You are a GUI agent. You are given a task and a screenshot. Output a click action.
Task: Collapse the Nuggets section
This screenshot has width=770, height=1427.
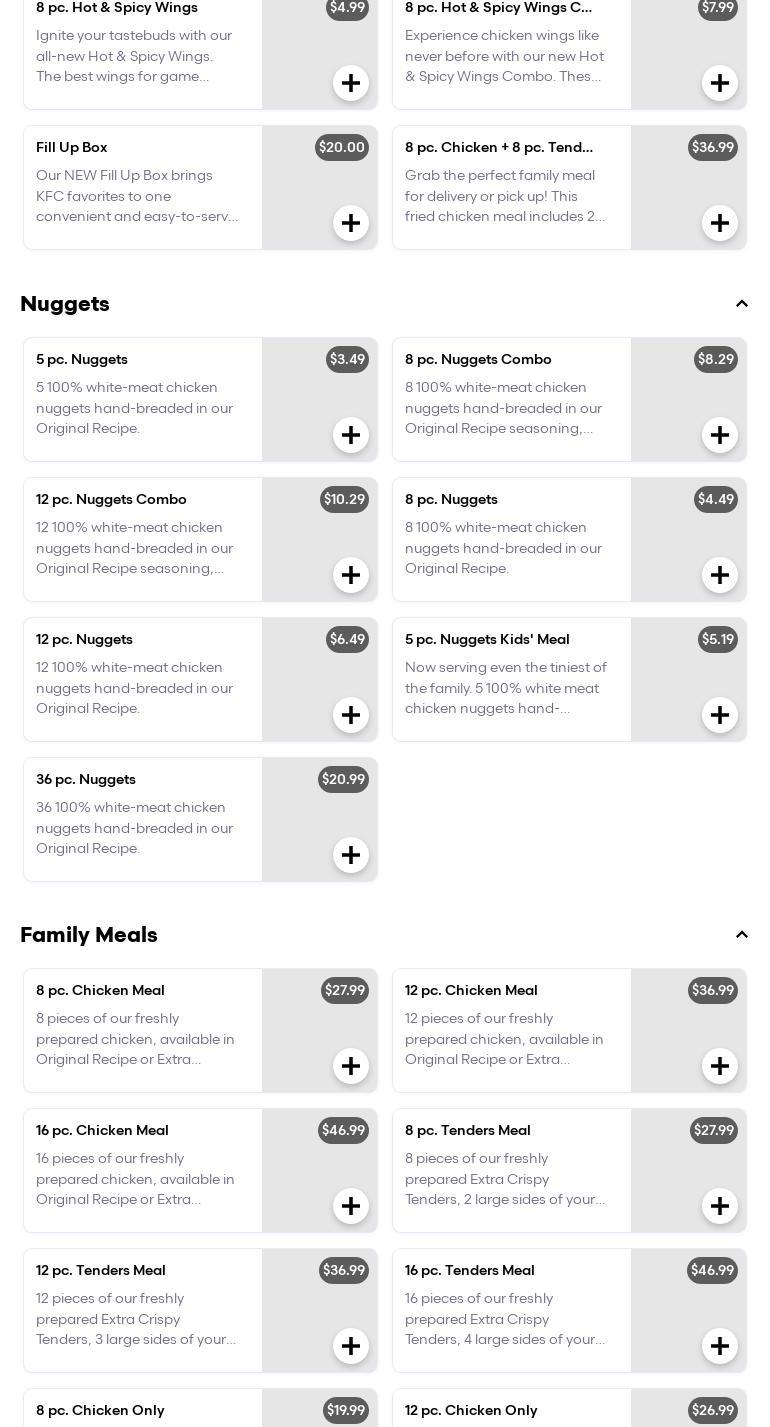[x=742, y=304]
